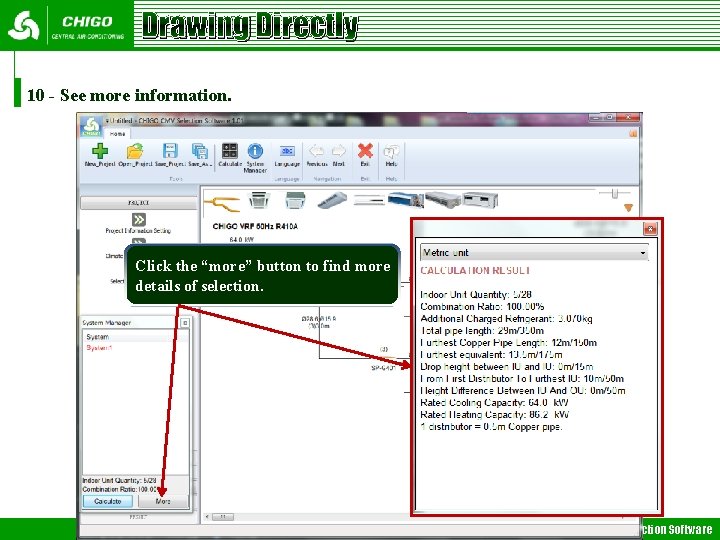This screenshot has width=720, height=540.
Task: Click the More button in System Manager
Action: click(x=163, y=501)
